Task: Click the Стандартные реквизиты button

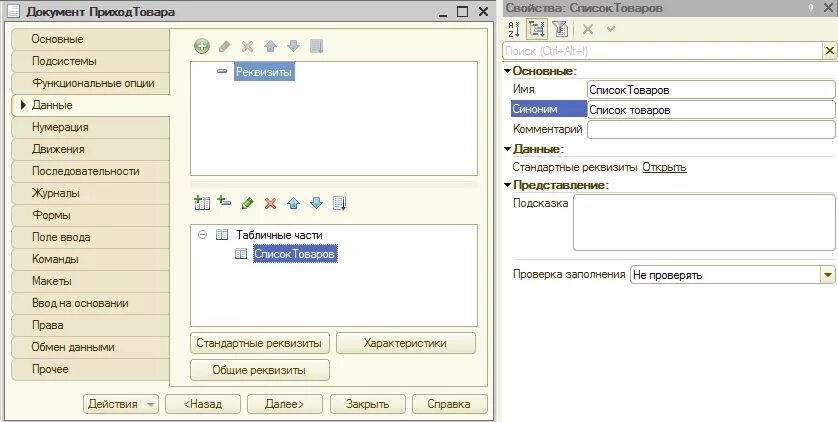Action: (260, 343)
